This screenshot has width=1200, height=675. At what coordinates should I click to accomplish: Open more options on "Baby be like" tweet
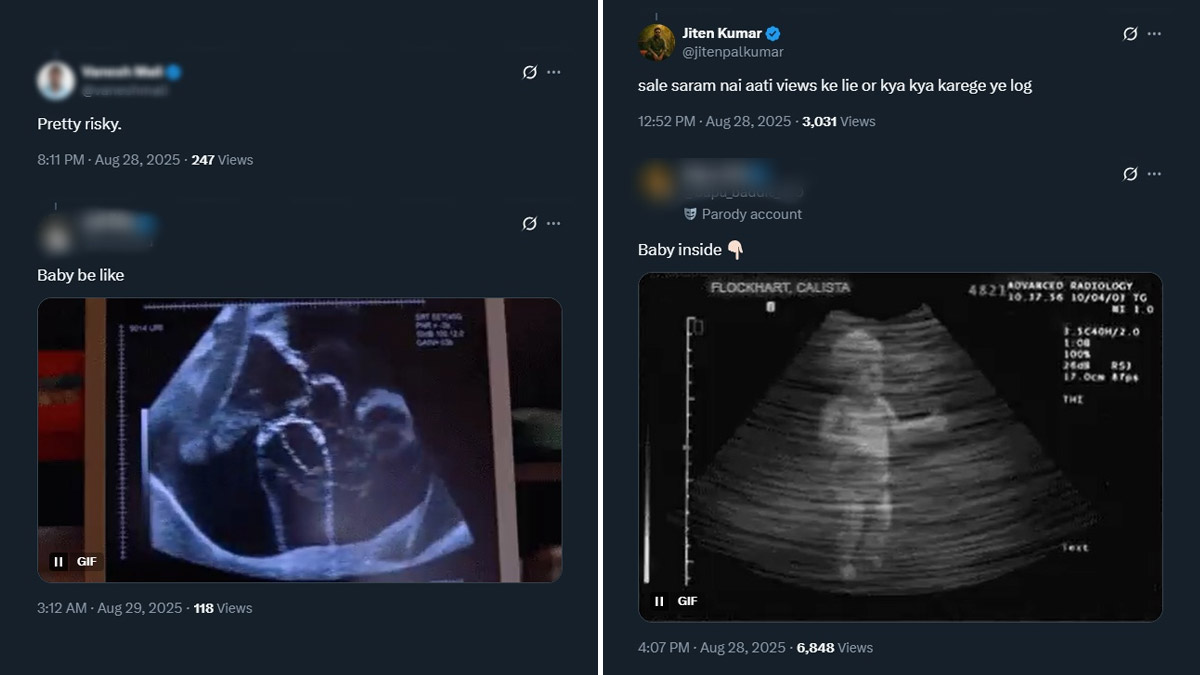point(554,224)
